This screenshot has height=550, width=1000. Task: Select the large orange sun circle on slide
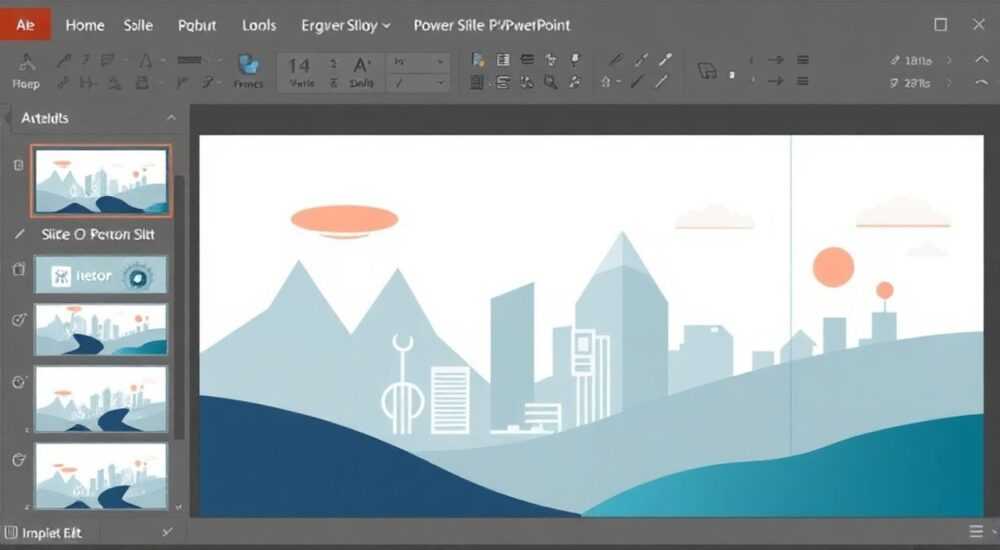pos(834,267)
